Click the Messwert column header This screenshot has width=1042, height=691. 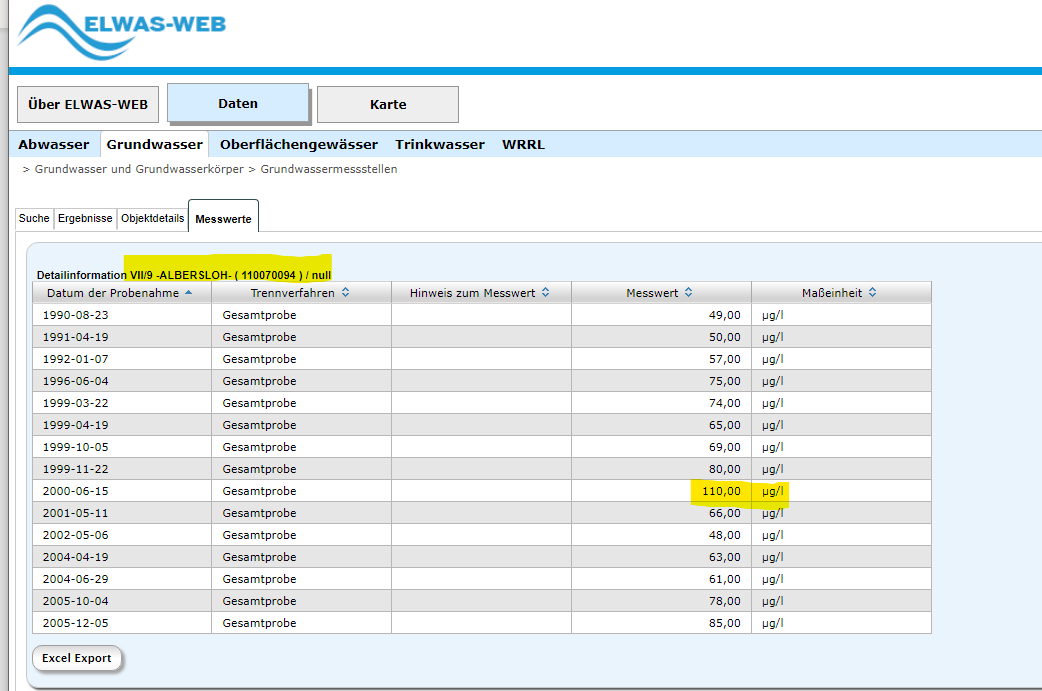point(661,292)
